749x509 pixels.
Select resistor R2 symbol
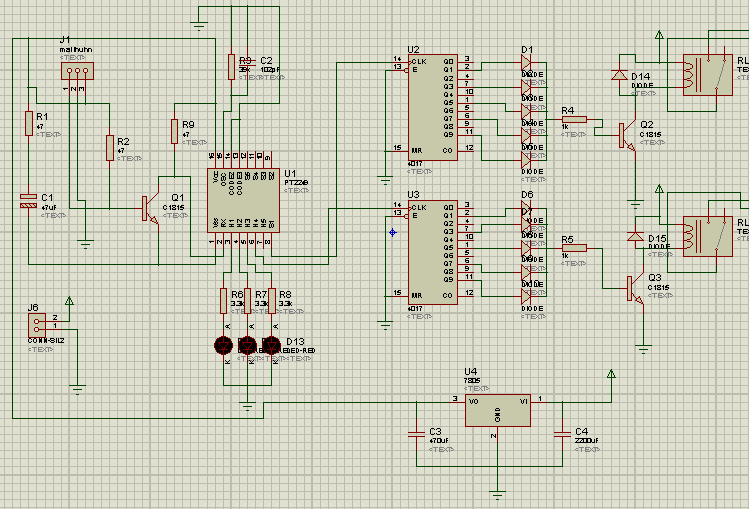(109, 148)
